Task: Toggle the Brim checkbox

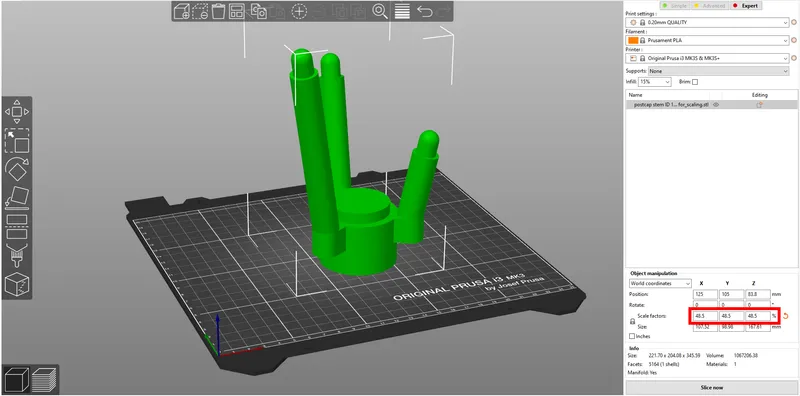Action: [x=695, y=82]
